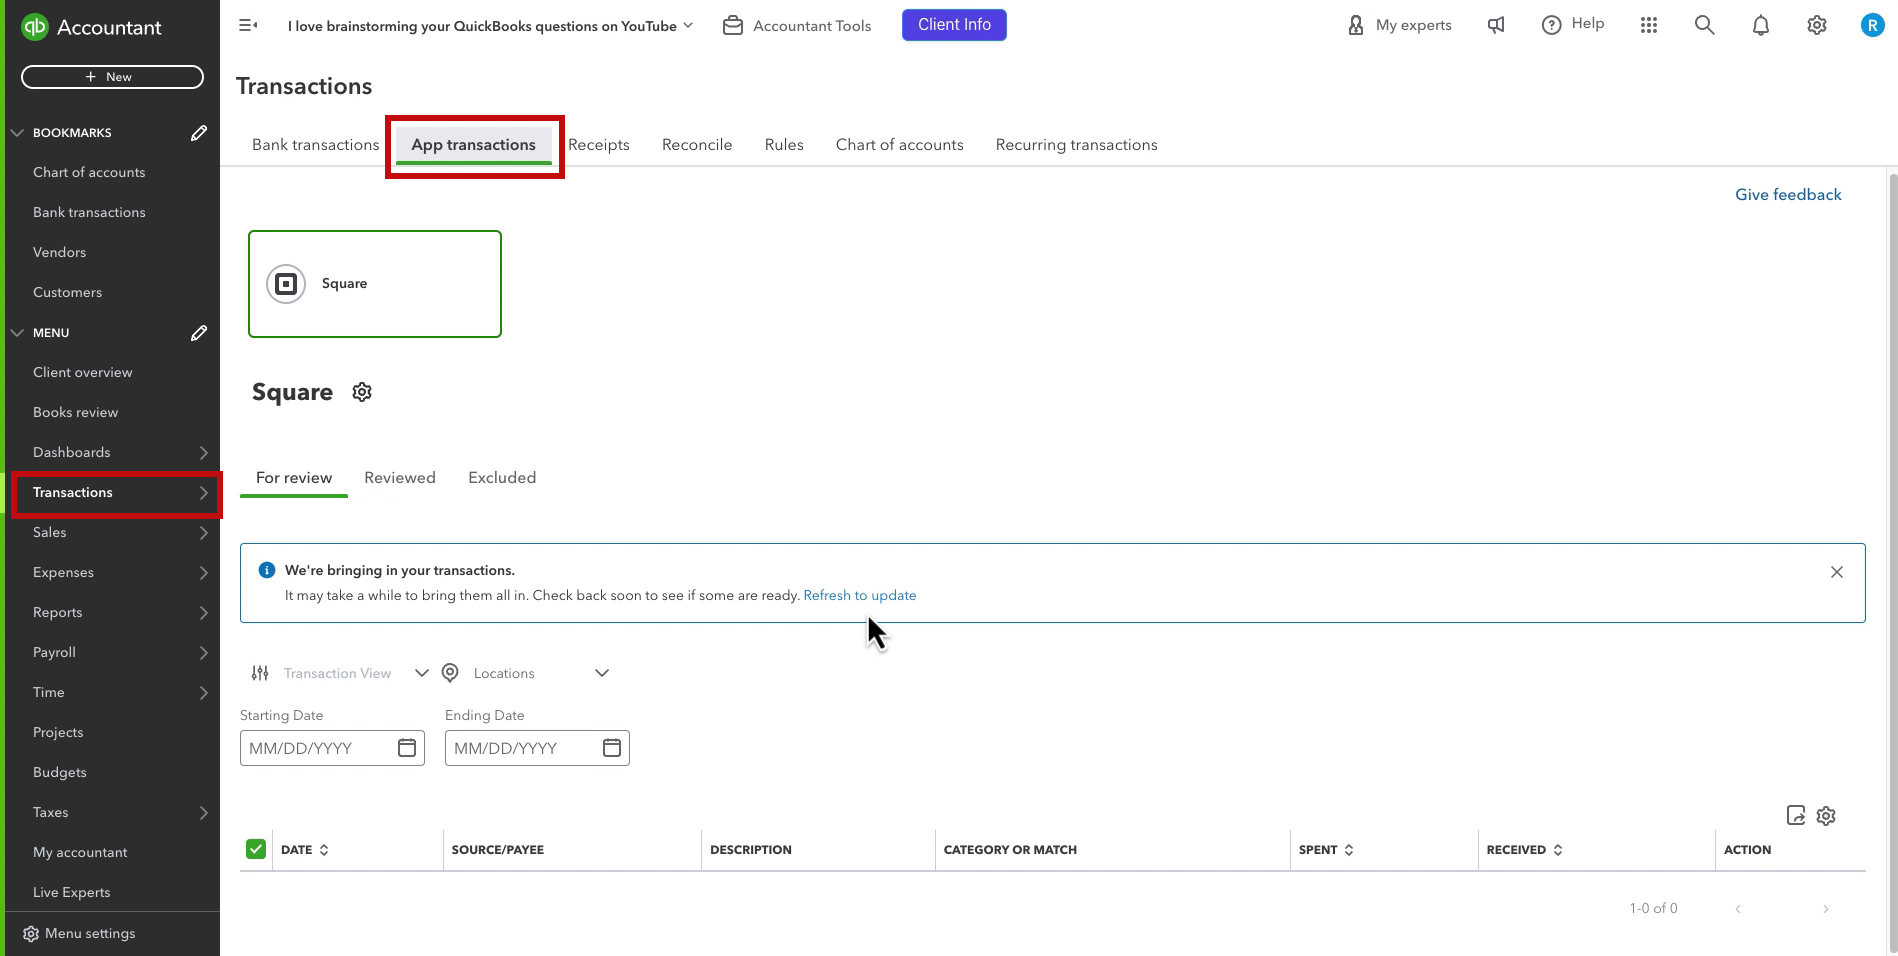Screen dimensions: 1898x956
Task: Collapse the left navigation menu icon
Action: click(248, 25)
